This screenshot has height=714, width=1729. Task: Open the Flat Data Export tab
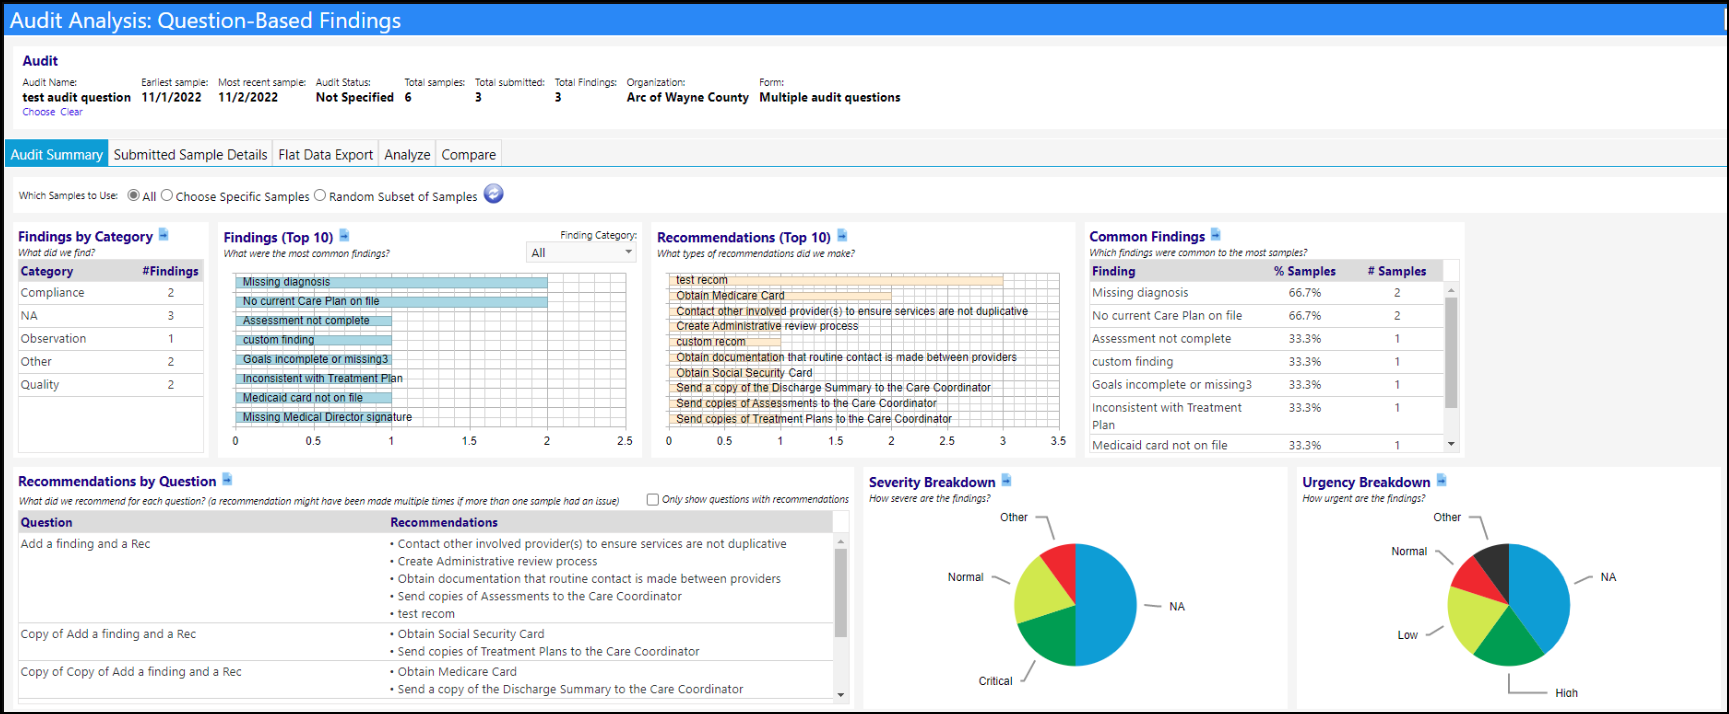[325, 154]
